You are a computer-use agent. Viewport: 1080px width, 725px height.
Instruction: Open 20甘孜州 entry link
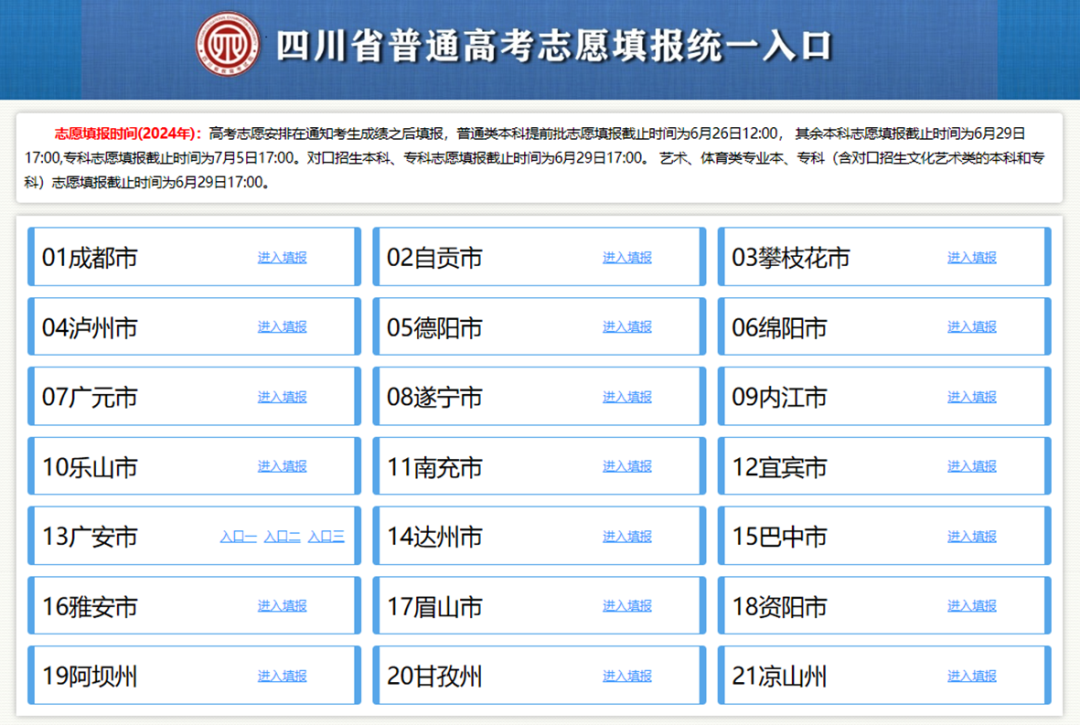[626, 675]
